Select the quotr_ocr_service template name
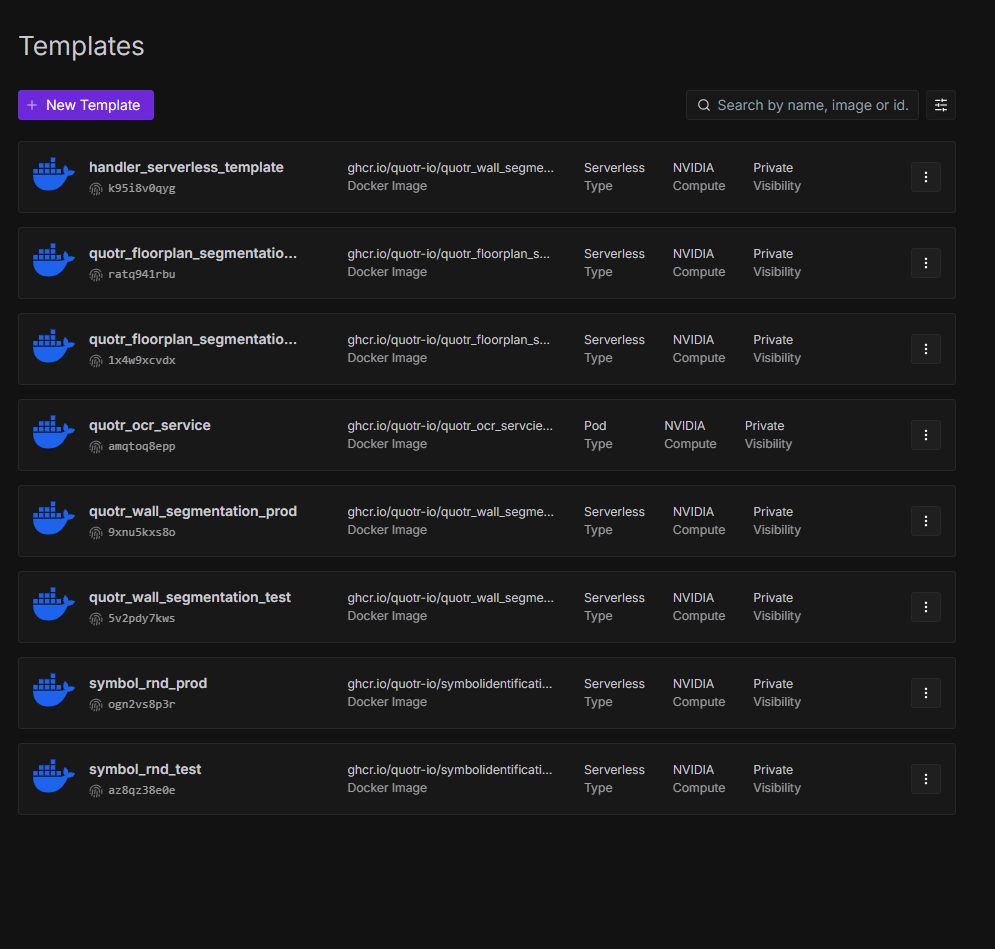995x949 pixels. 149,425
